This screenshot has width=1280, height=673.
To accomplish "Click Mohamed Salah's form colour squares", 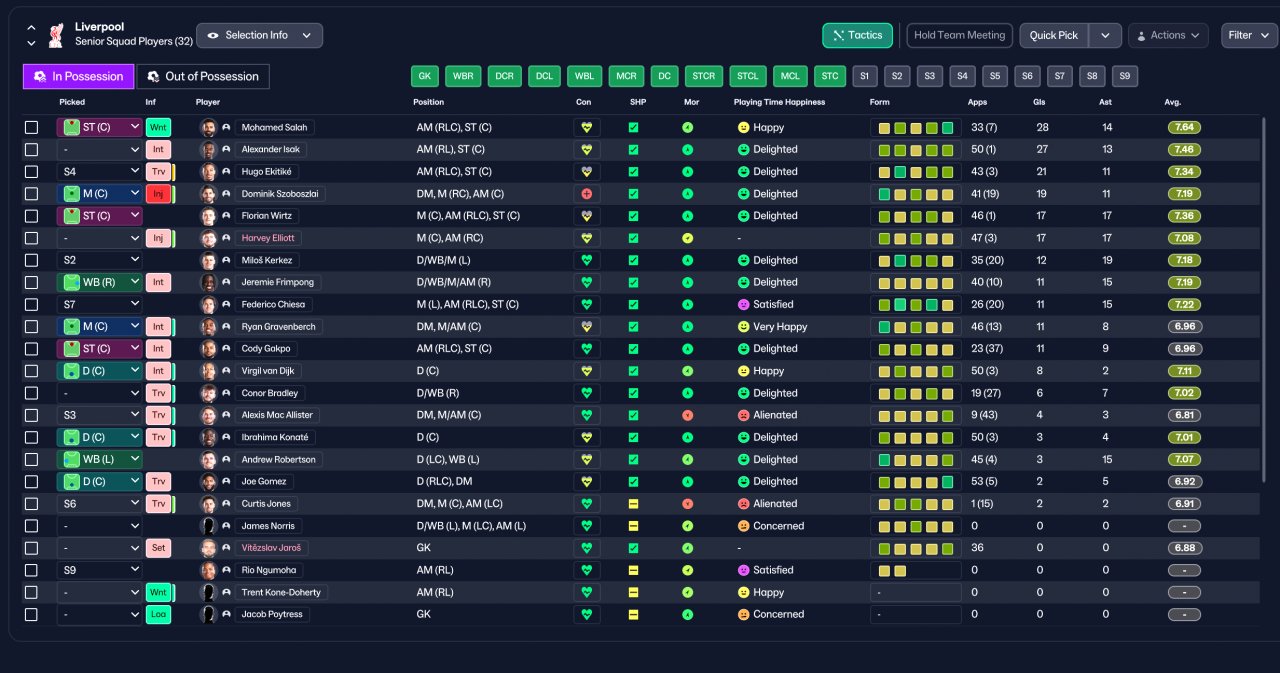I will tap(915, 128).
